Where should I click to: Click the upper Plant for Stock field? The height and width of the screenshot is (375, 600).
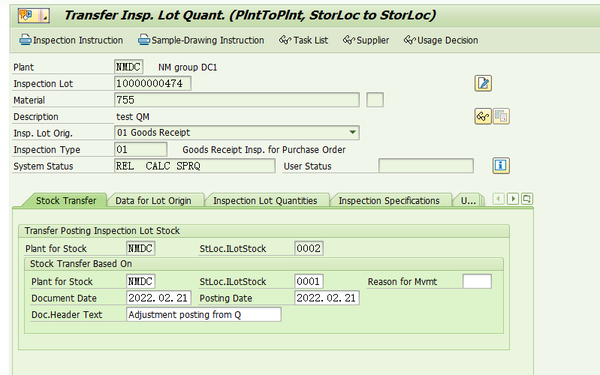[140, 248]
